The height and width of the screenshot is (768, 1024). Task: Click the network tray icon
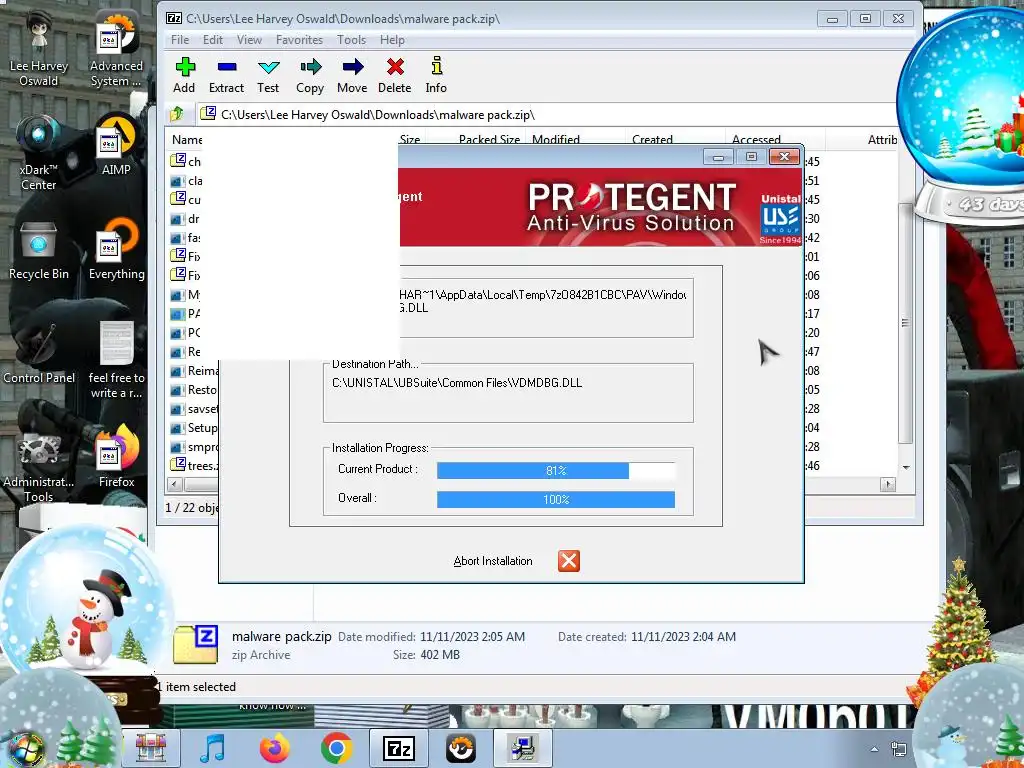tap(899, 750)
